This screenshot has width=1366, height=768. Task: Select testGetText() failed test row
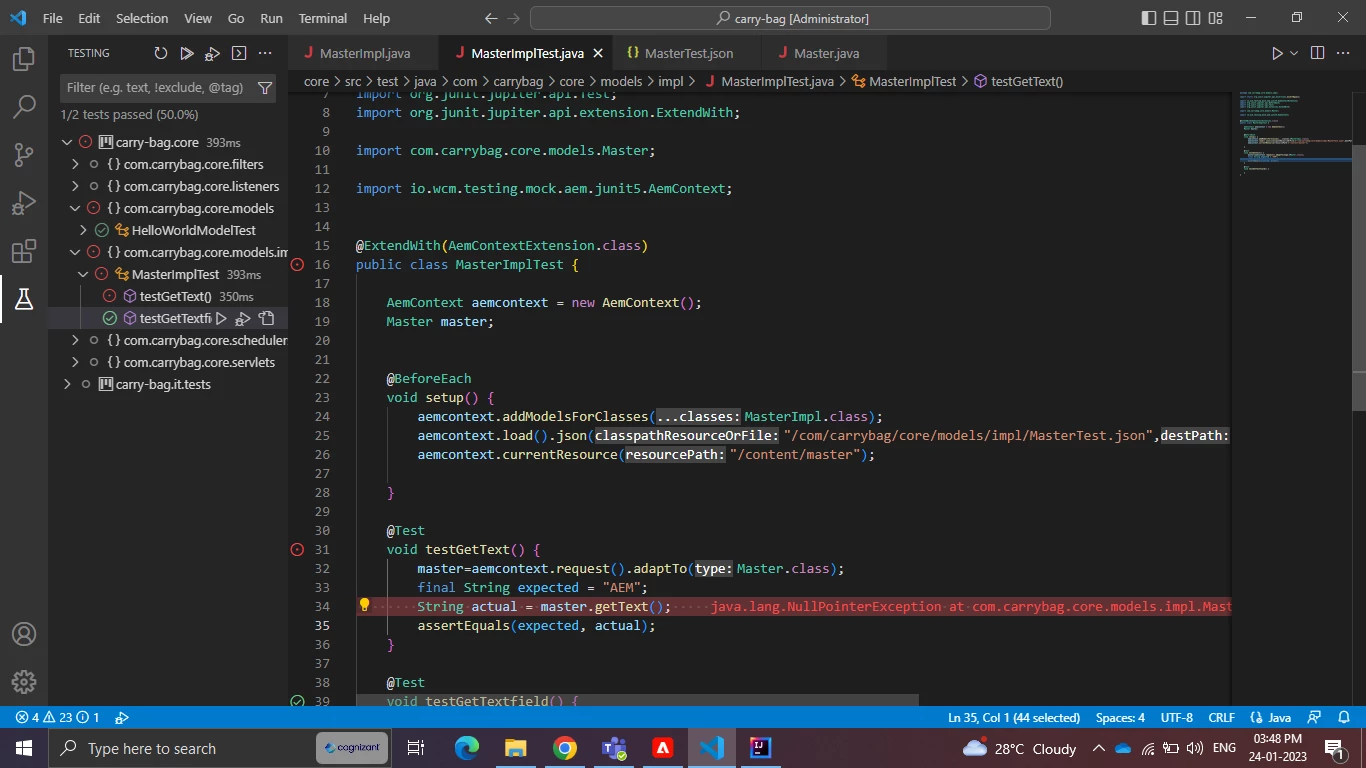(168, 296)
